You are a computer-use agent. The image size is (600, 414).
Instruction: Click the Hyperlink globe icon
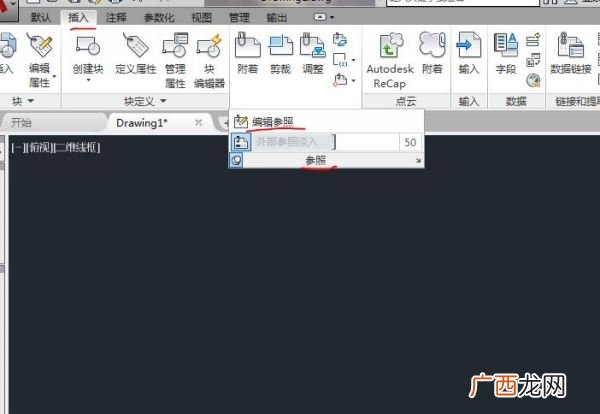click(x=533, y=80)
